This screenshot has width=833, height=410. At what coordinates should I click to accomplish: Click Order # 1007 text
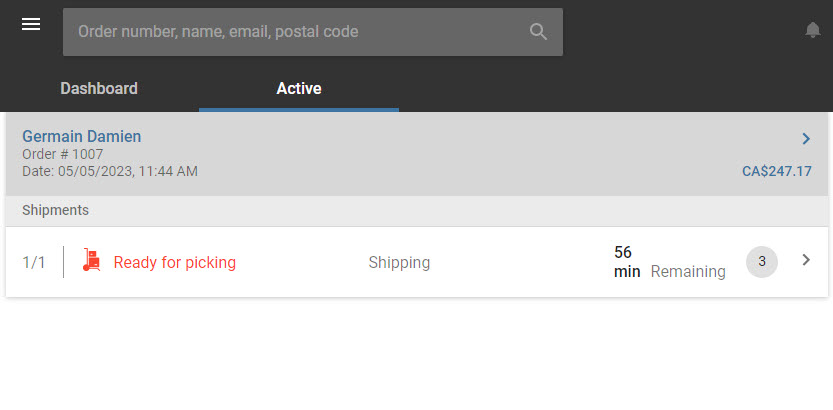point(63,155)
